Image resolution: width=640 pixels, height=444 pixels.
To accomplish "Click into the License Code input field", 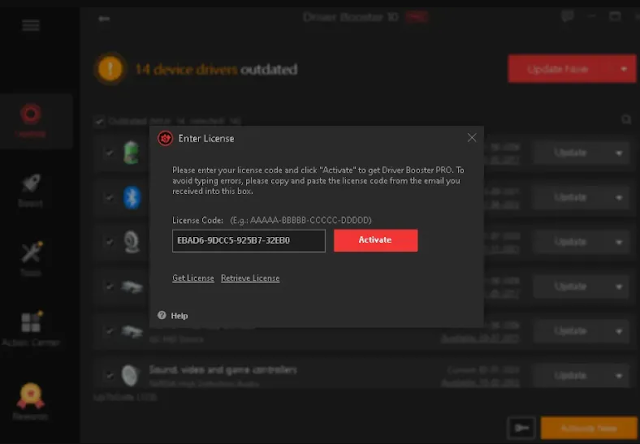I will click(249, 240).
